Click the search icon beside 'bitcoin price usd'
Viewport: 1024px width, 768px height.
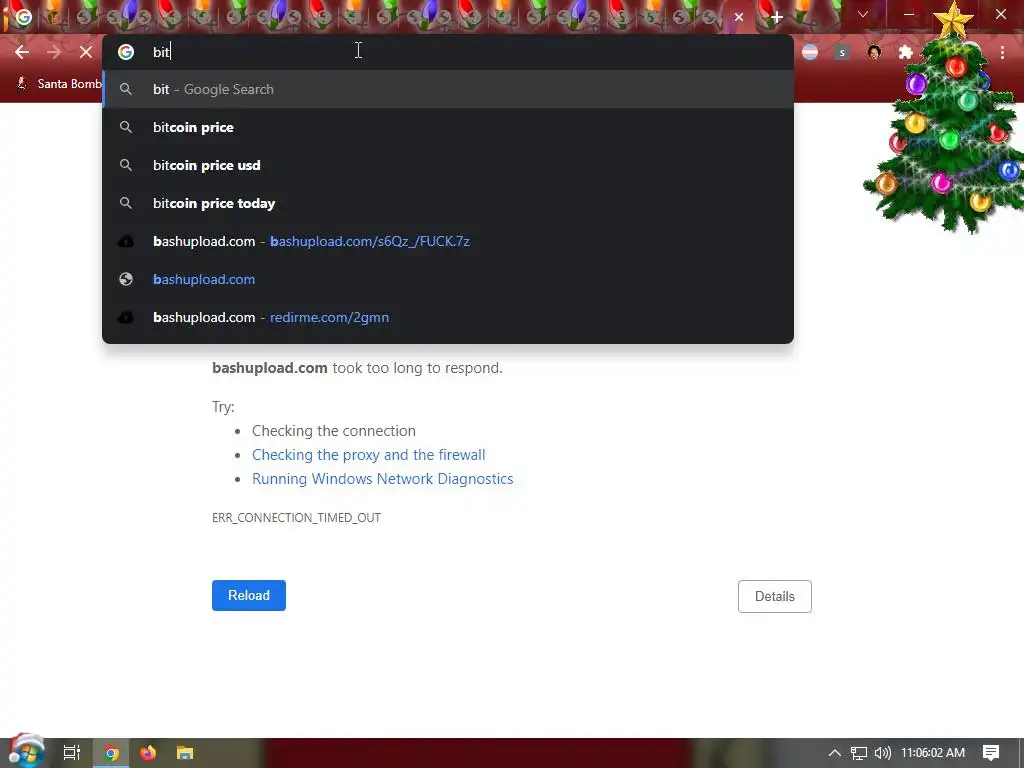[126, 165]
